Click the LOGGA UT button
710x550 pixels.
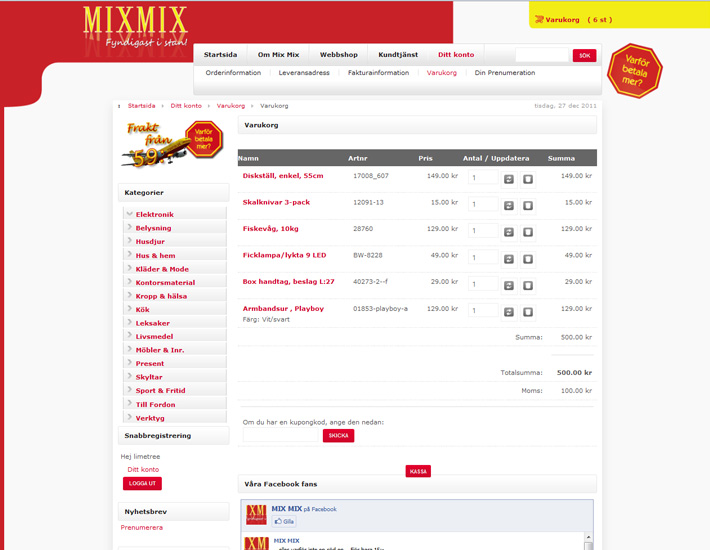coord(142,483)
